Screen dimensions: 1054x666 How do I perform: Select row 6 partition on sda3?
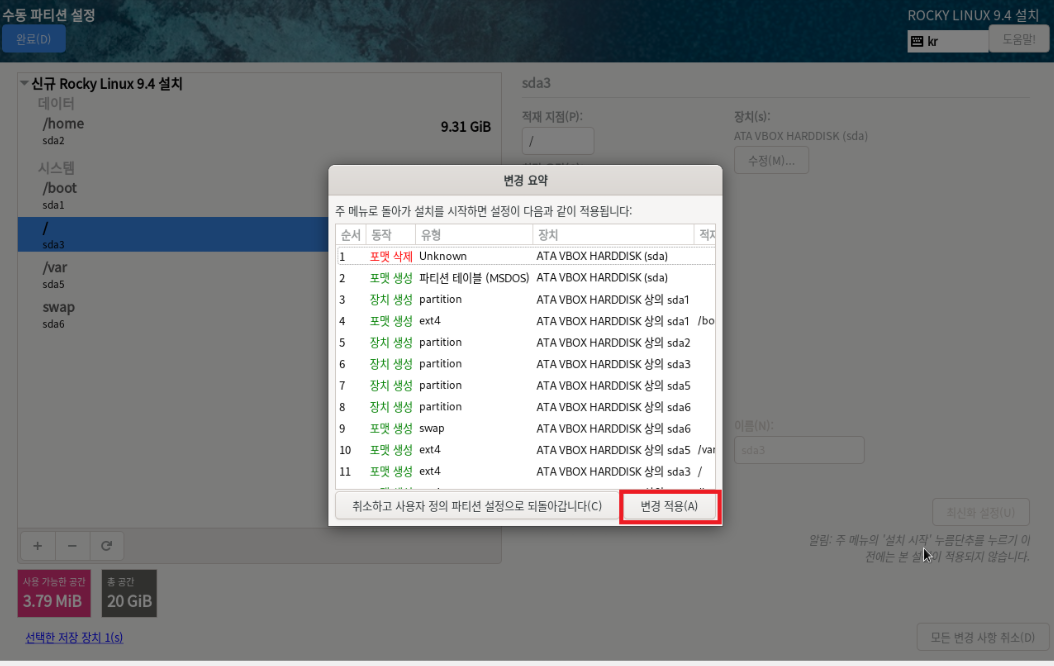click(526, 364)
